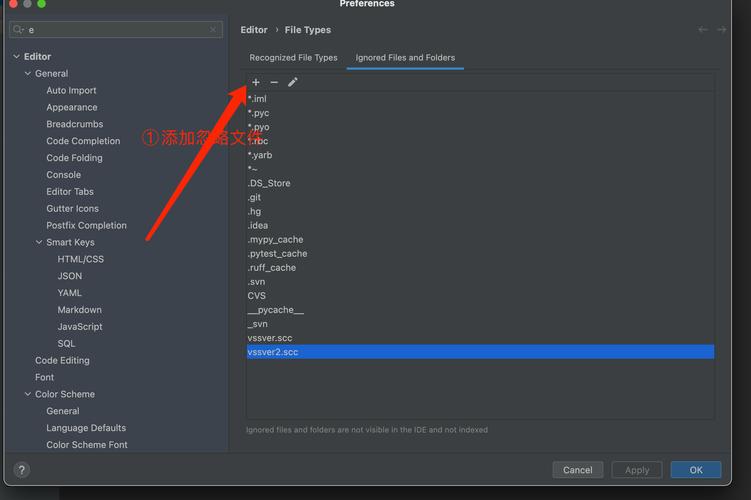This screenshot has width=751, height=500.
Task: Switch to Recognized File Types tab
Action: pos(293,58)
